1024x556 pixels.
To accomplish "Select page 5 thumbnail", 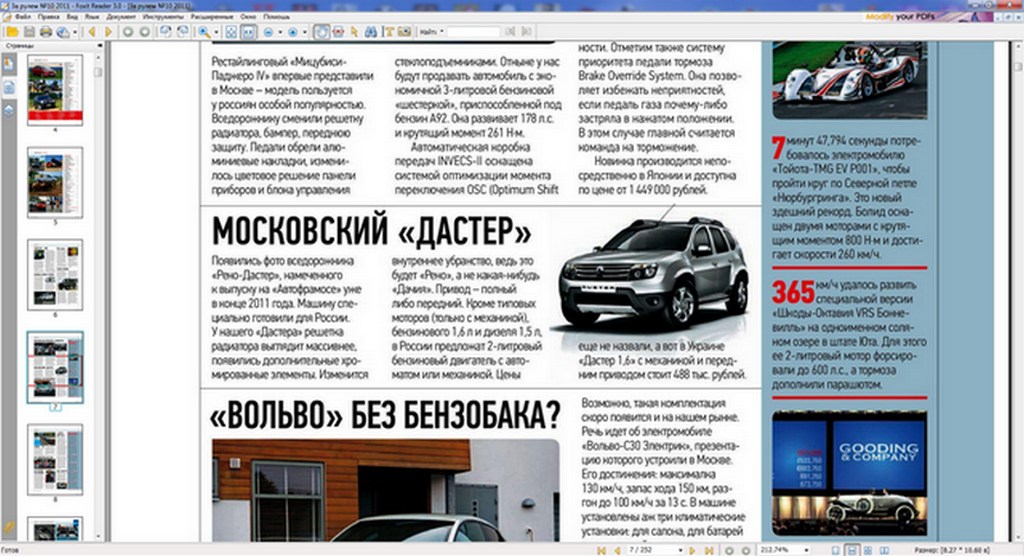I will pos(55,182).
